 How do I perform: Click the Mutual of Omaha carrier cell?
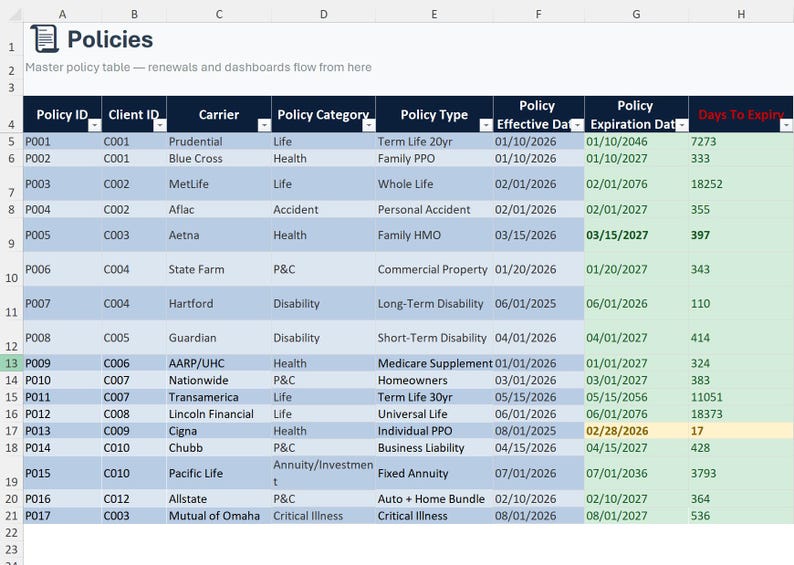tap(219, 515)
